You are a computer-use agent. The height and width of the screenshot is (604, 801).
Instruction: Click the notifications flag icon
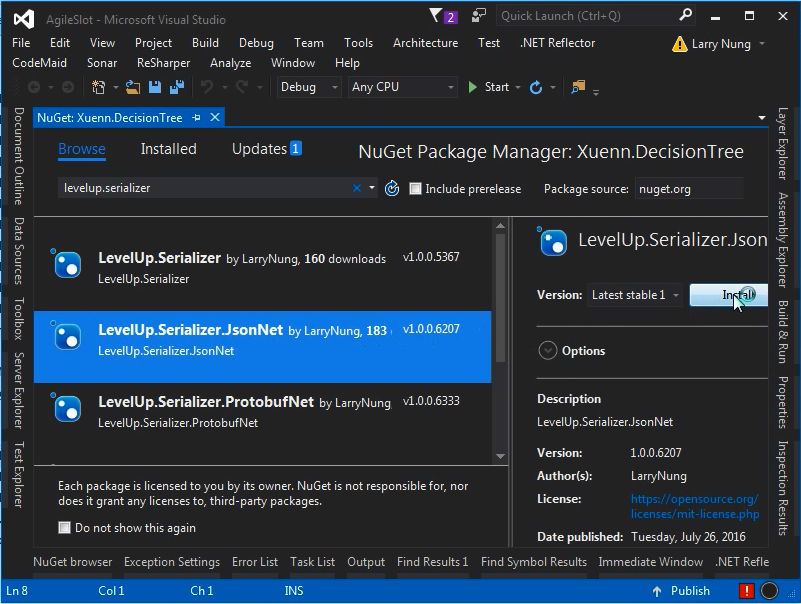(435, 16)
